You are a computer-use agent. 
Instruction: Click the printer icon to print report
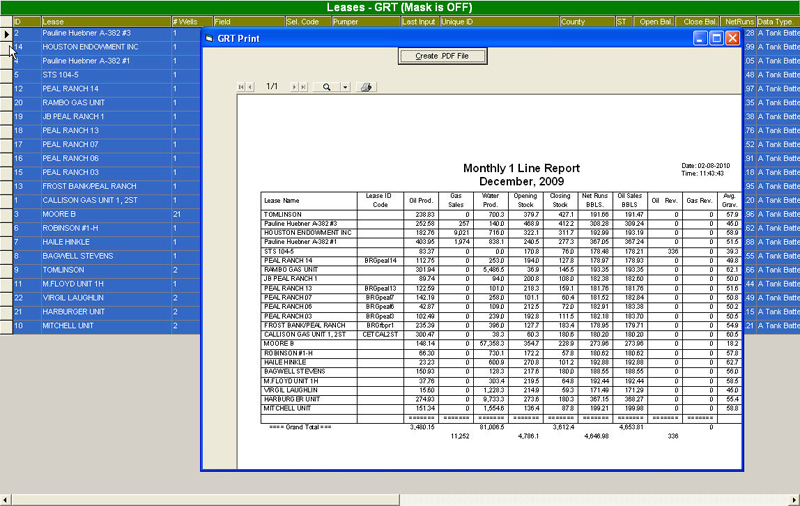pos(366,87)
